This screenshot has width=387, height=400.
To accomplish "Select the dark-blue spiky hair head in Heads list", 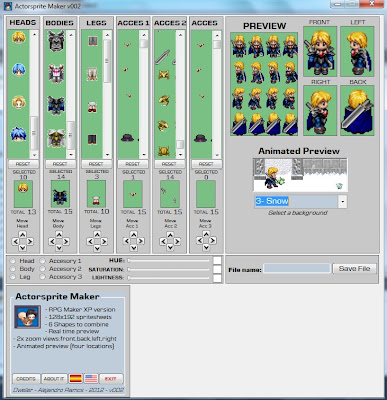I will (18, 134).
